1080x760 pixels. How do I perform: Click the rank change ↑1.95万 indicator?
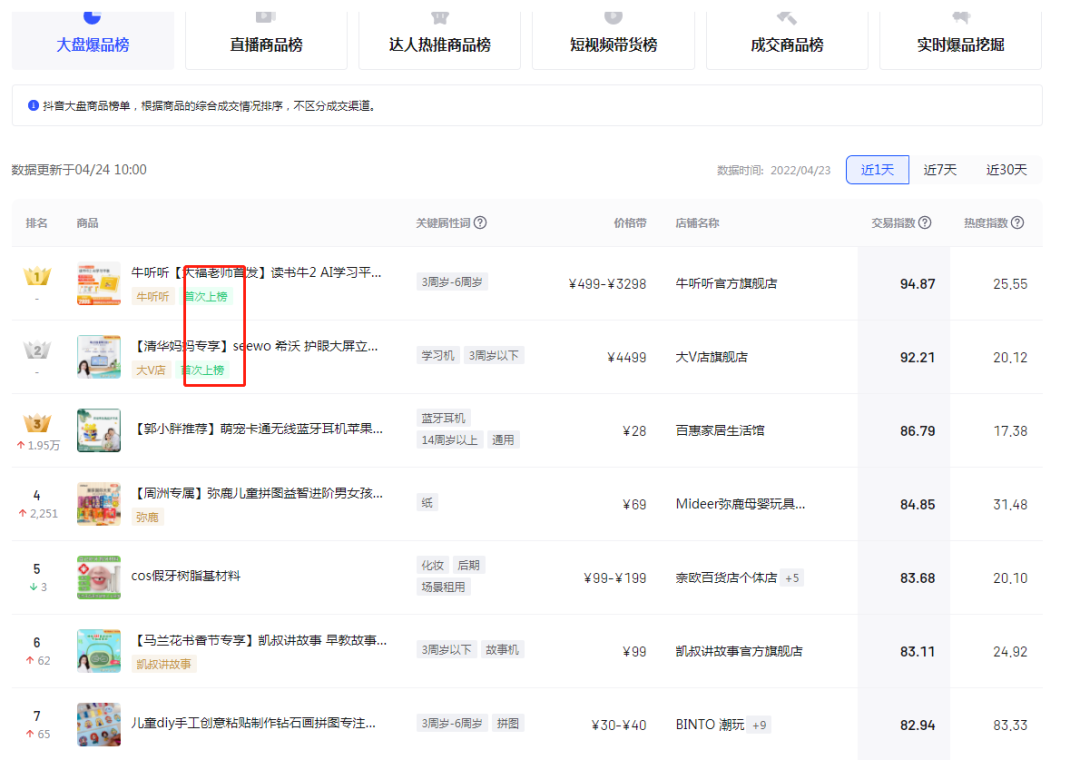pos(38,445)
